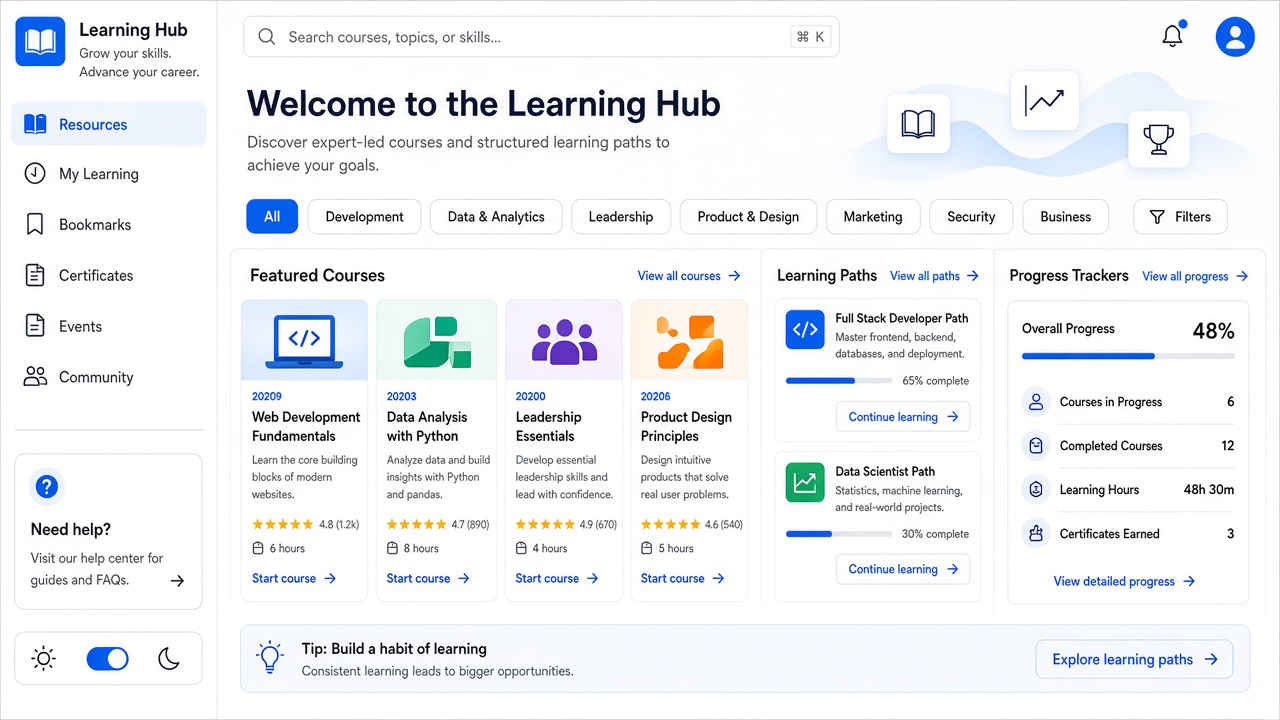Start the Data Analysis with Python course
The width and height of the screenshot is (1280, 720).
(428, 578)
